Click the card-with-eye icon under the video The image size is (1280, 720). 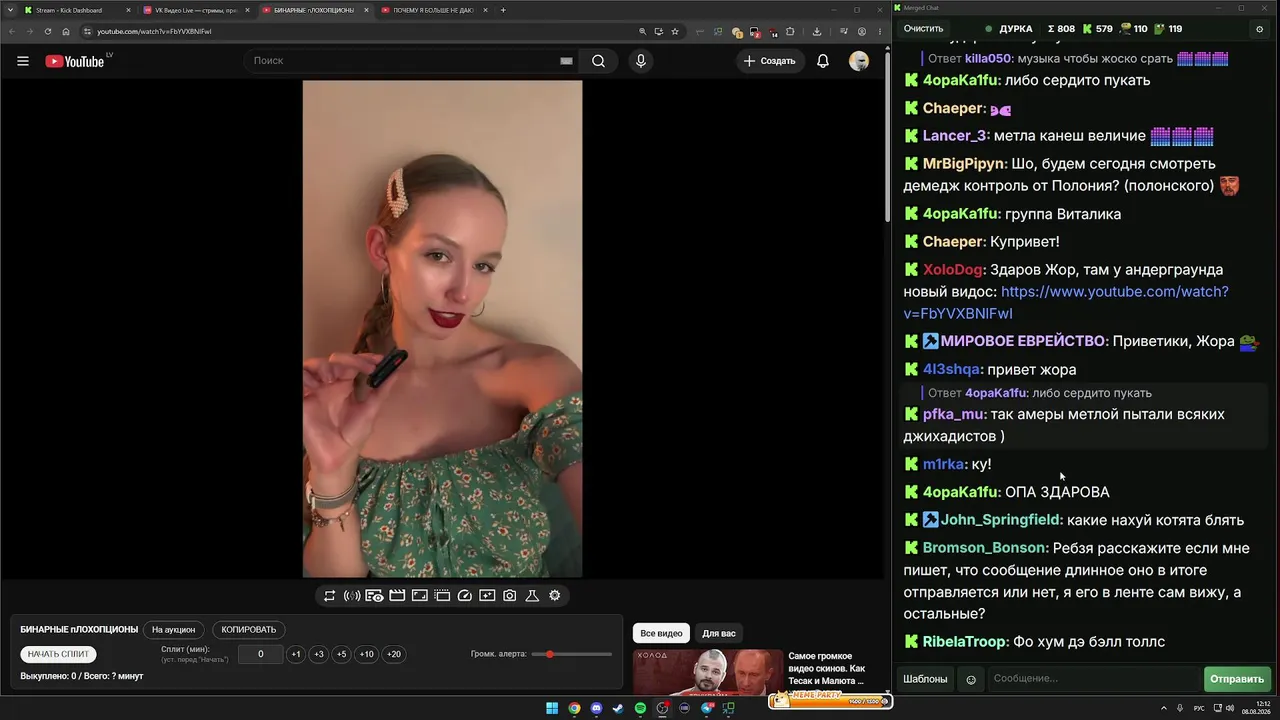(x=374, y=596)
